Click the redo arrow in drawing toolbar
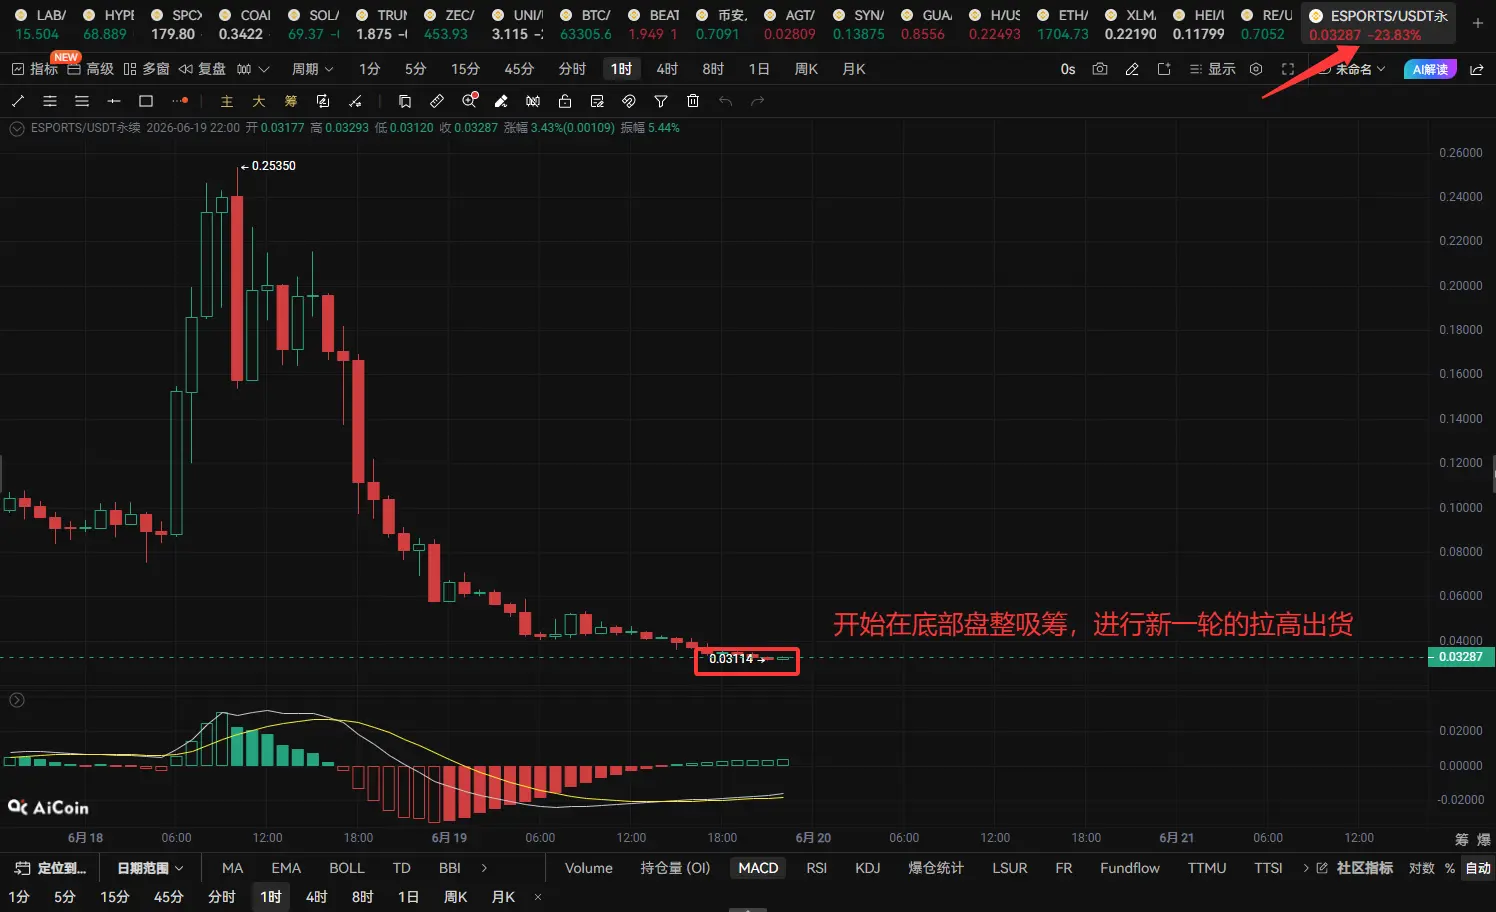This screenshot has height=912, width=1496. click(x=758, y=101)
